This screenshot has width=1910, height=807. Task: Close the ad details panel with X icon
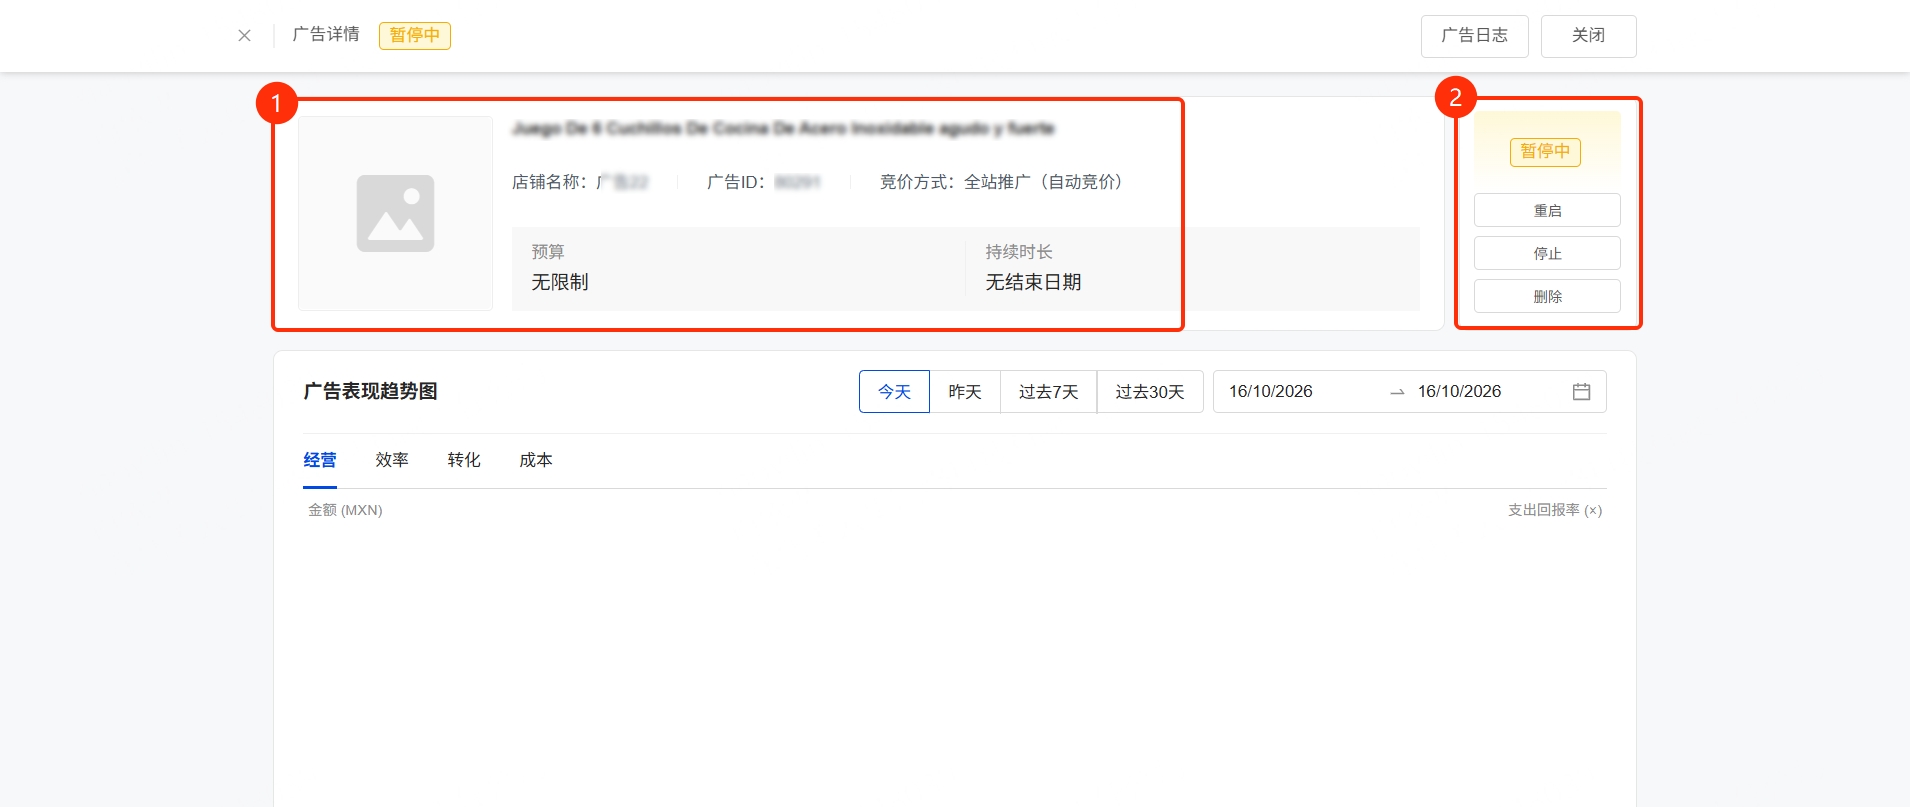[x=244, y=35]
